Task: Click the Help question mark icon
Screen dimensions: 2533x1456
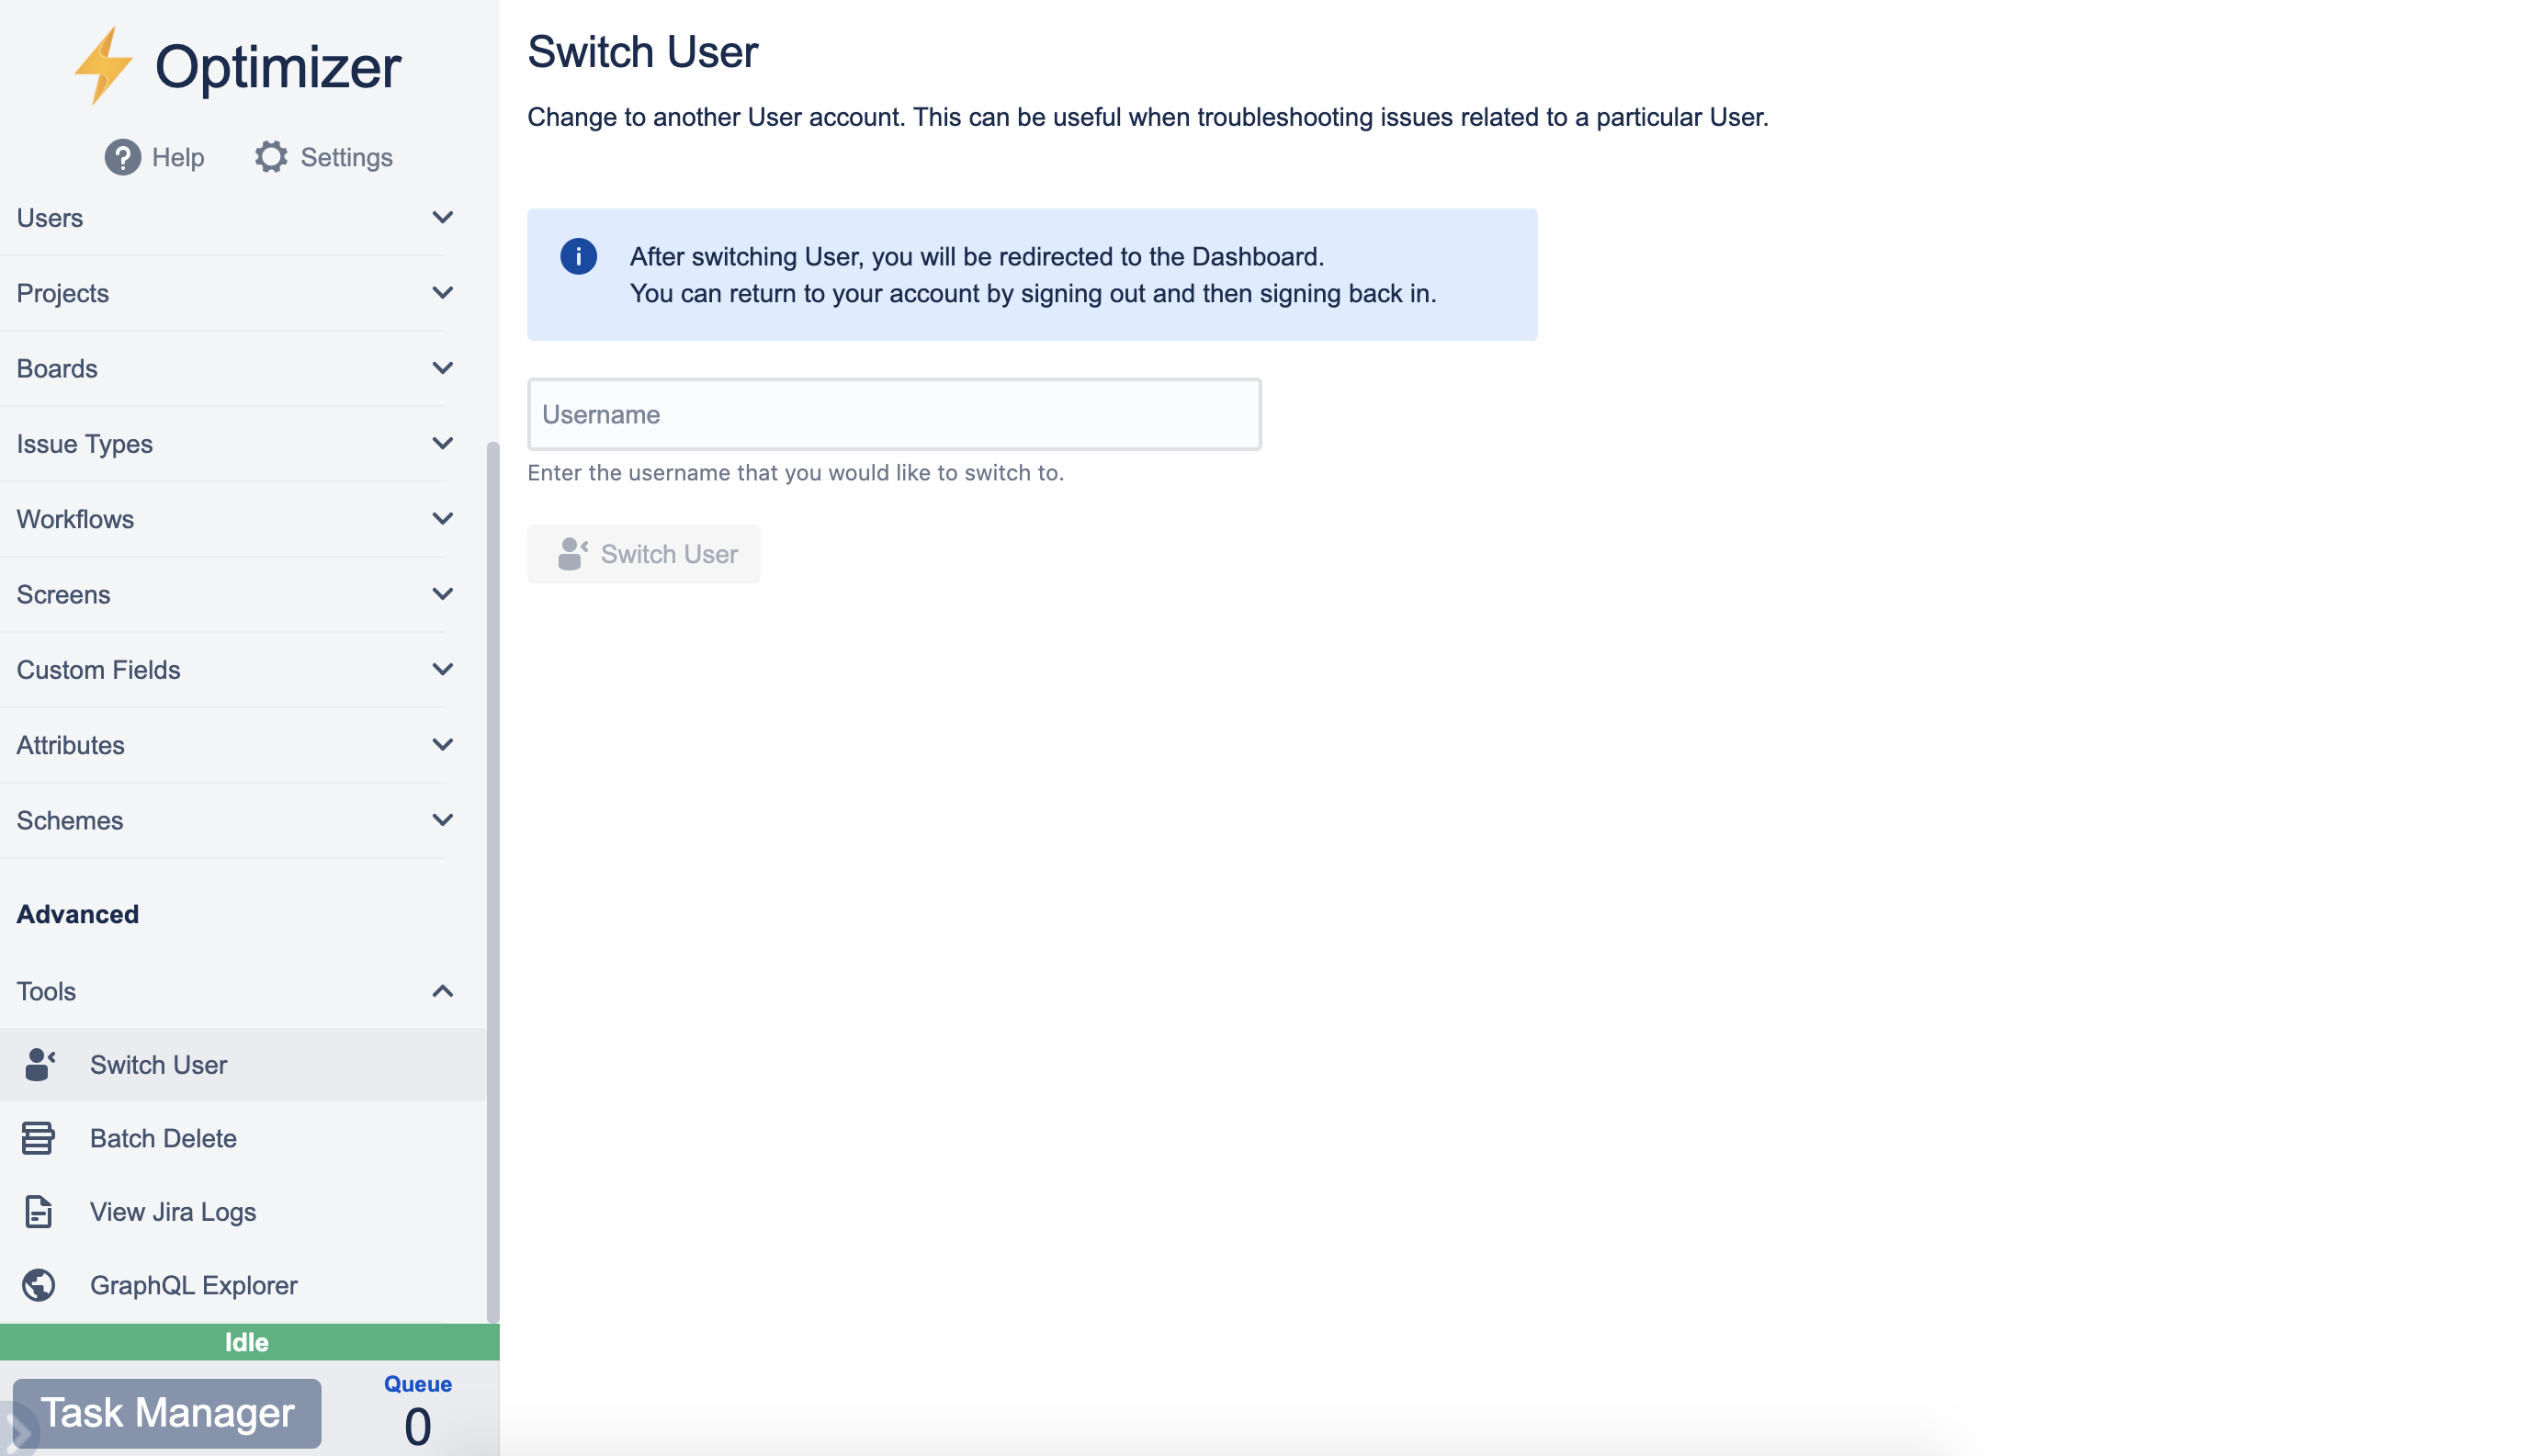Action: (x=122, y=157)
